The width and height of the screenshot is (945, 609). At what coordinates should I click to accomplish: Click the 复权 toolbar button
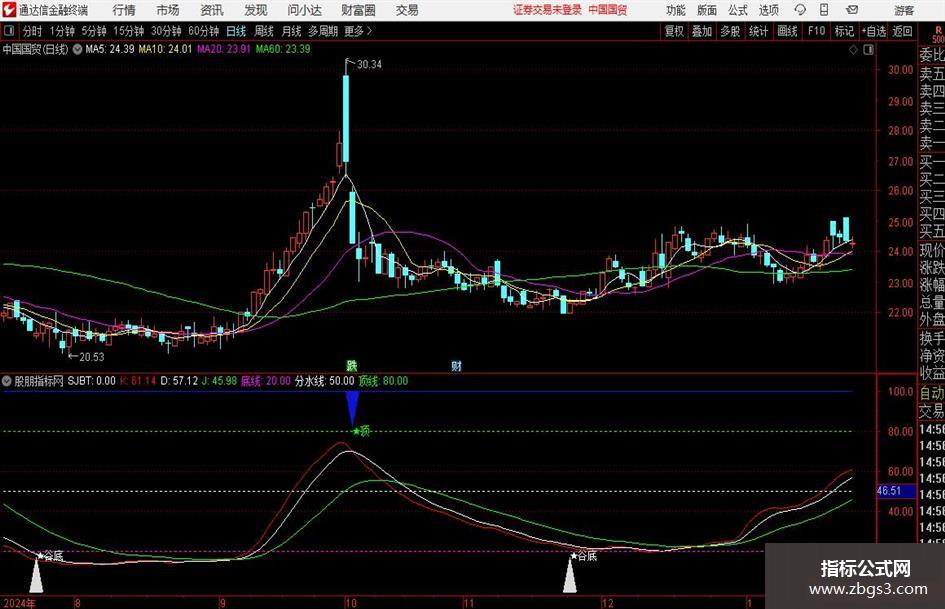[x=674, y=31]
